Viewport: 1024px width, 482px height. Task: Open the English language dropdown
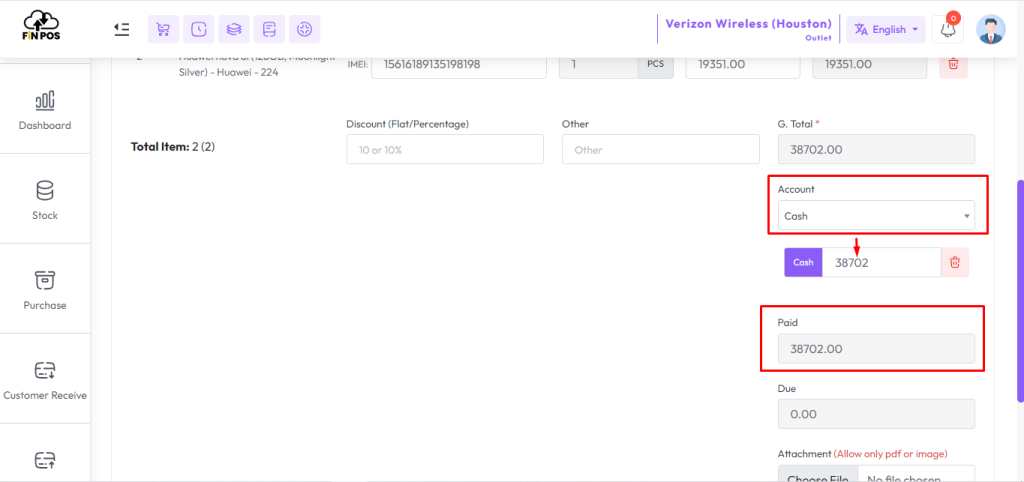coord(886,29)
